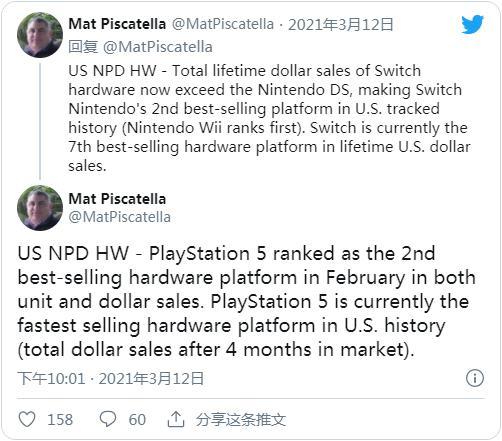Like the tweet via heart icon
Screen dimensions: 502x441
coord(27,419)
